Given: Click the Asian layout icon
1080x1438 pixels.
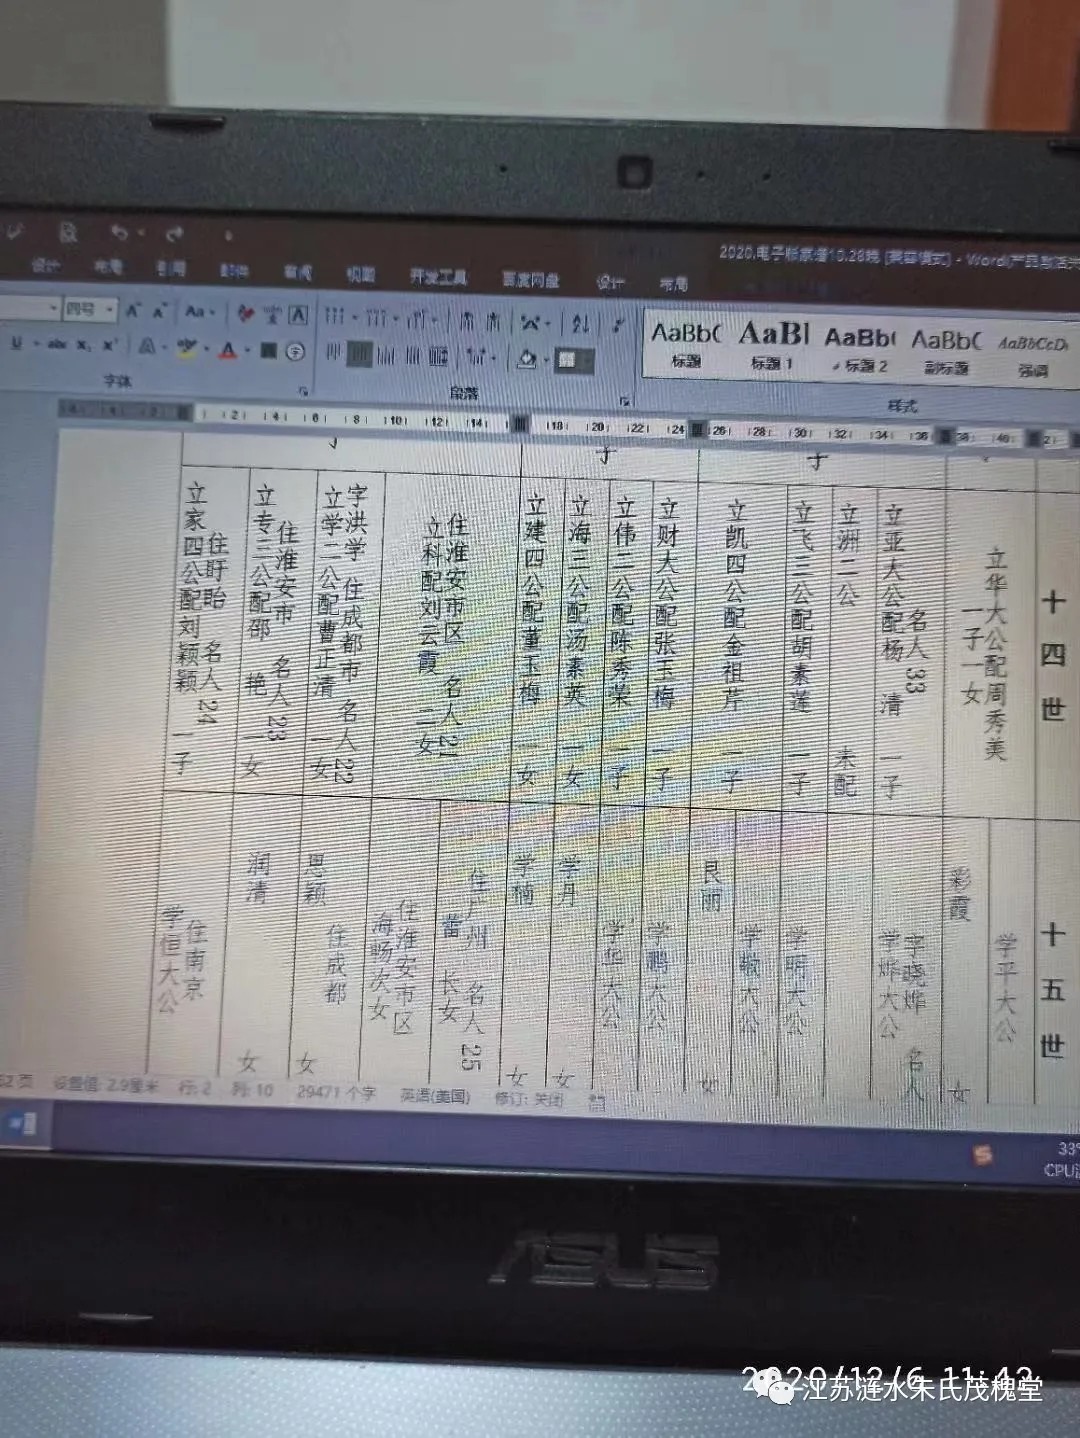Looking at the screenshot, I should [x=529, y=323].
